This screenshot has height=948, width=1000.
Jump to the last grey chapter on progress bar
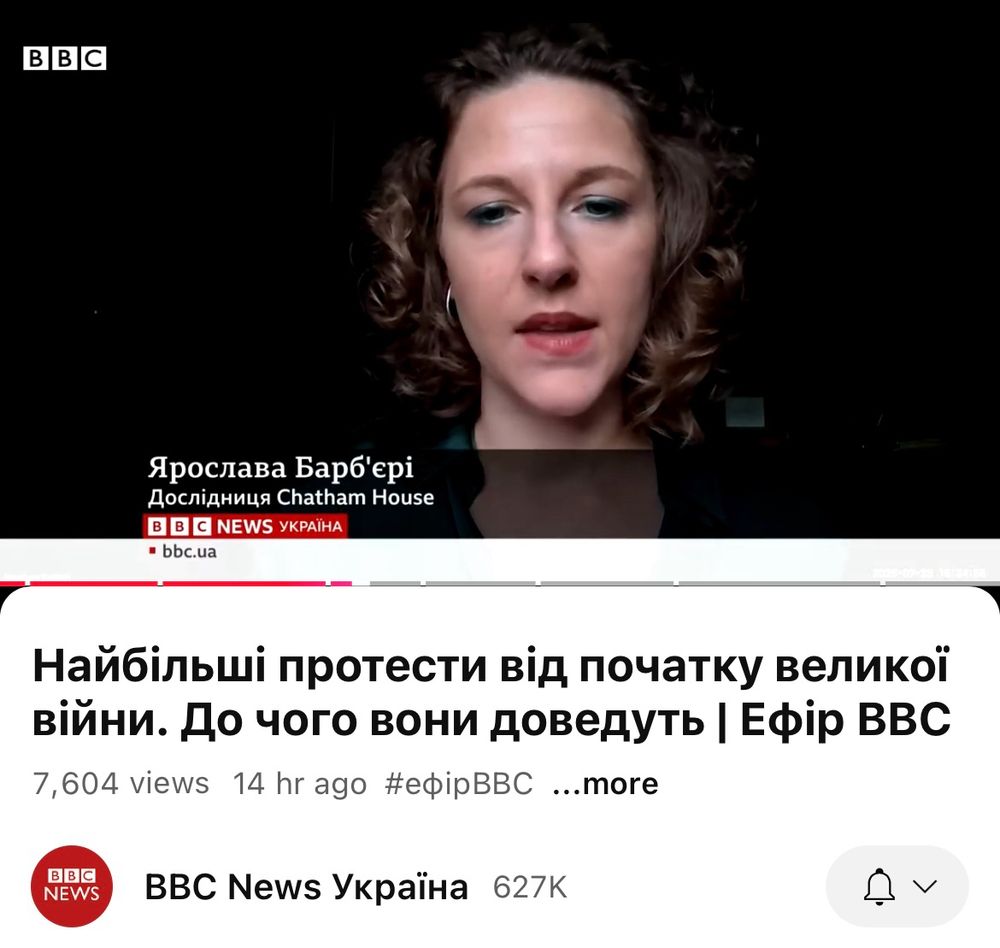943,583
